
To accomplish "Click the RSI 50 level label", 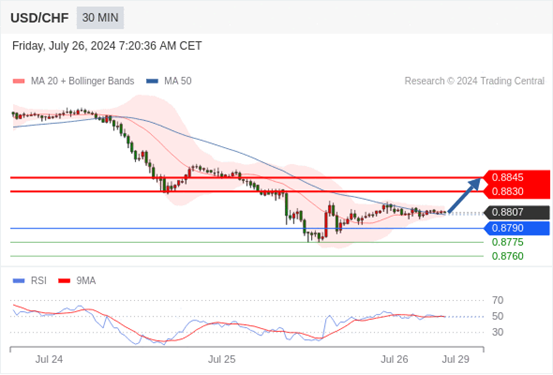I will coord(498,316).
